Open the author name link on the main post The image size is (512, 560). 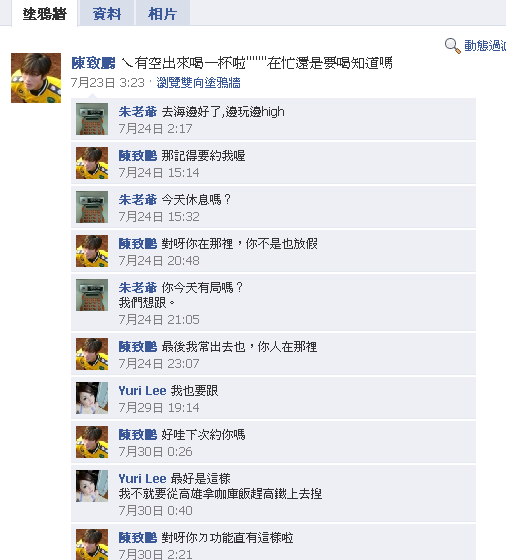pos(93,63)
